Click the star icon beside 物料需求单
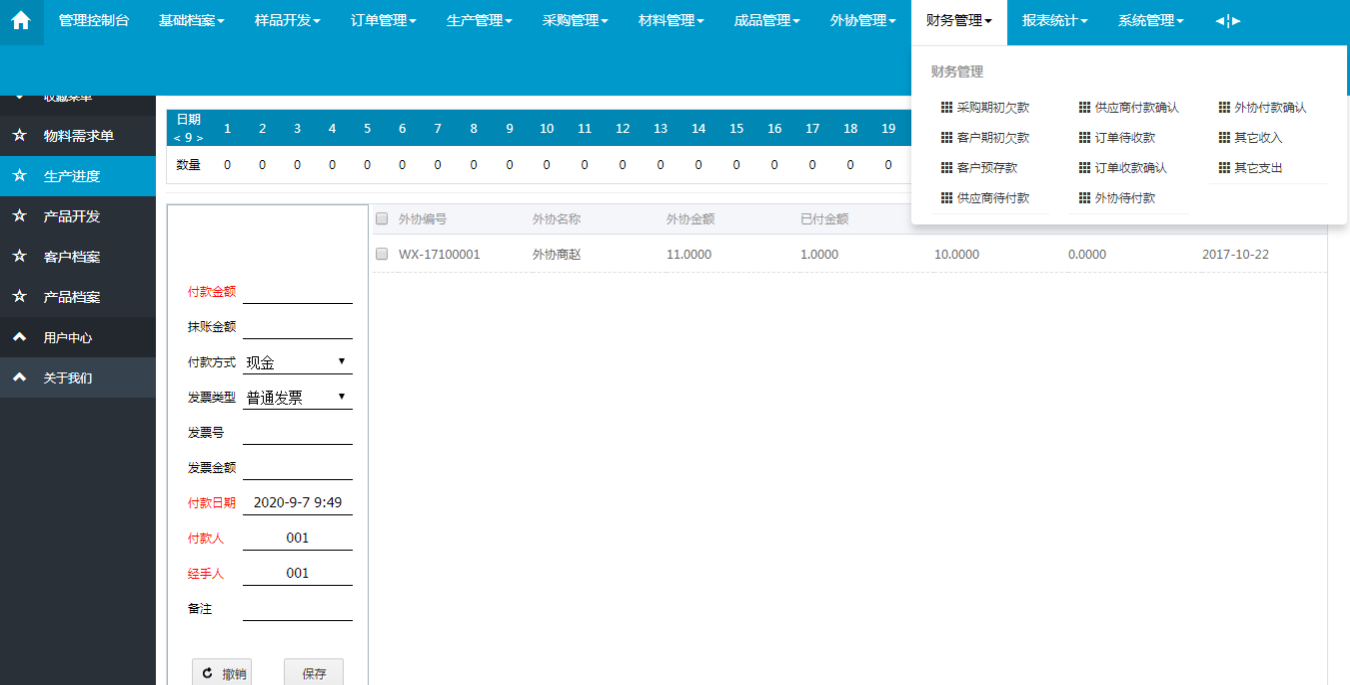1350x685 pixels. point(19,136)
